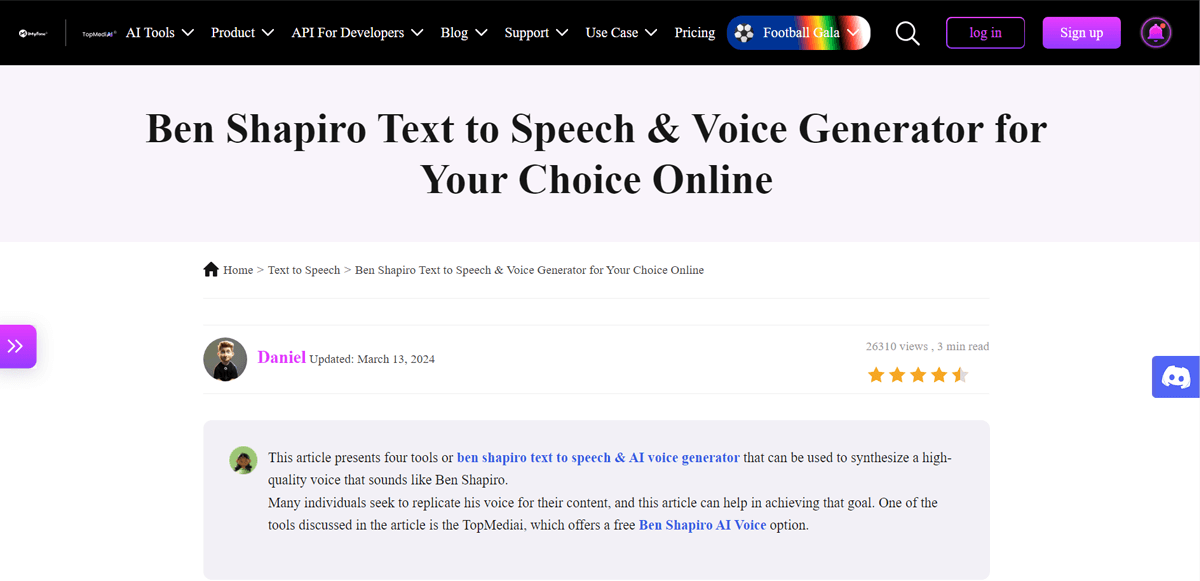
Task: Expand the purple side panel arrows
Action: point(17,346)
